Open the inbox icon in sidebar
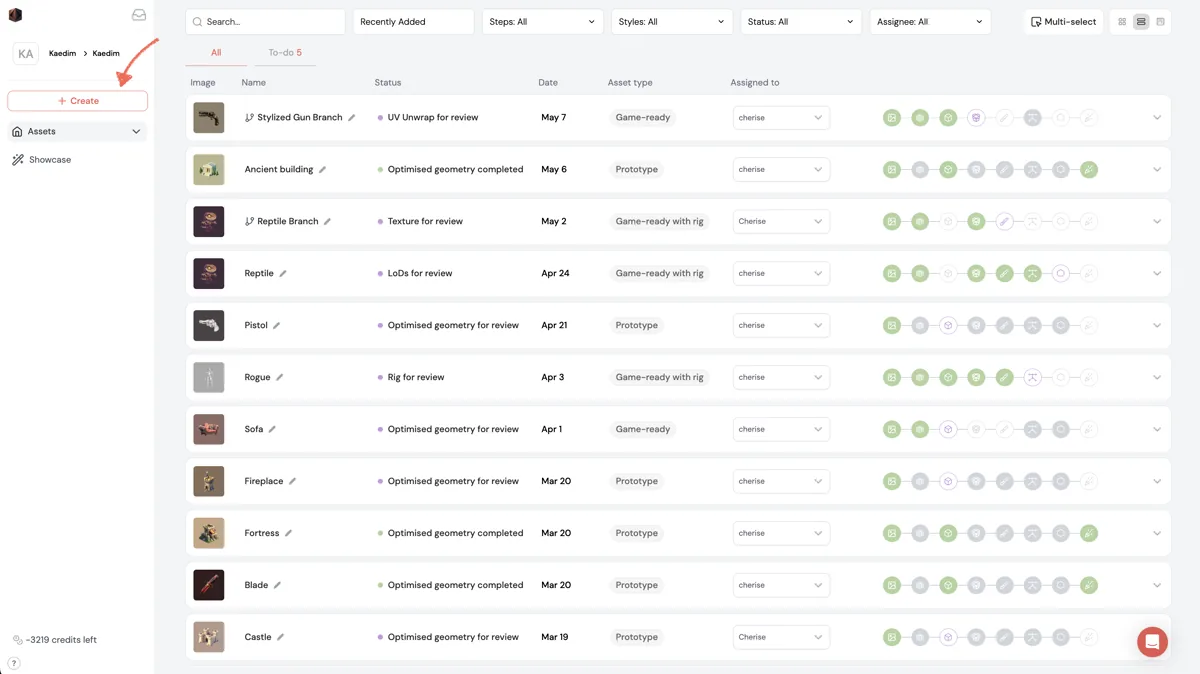The width and height of the screenshot is (1200, 674). pos(138,15)
